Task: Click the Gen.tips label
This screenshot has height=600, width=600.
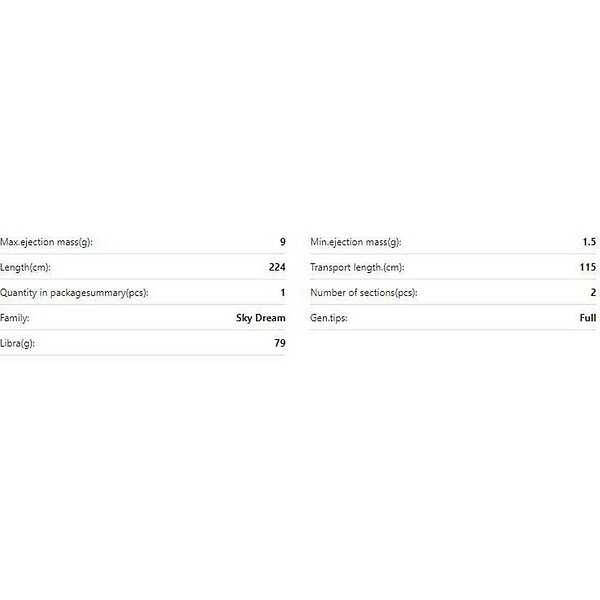Action: point(329,318)
